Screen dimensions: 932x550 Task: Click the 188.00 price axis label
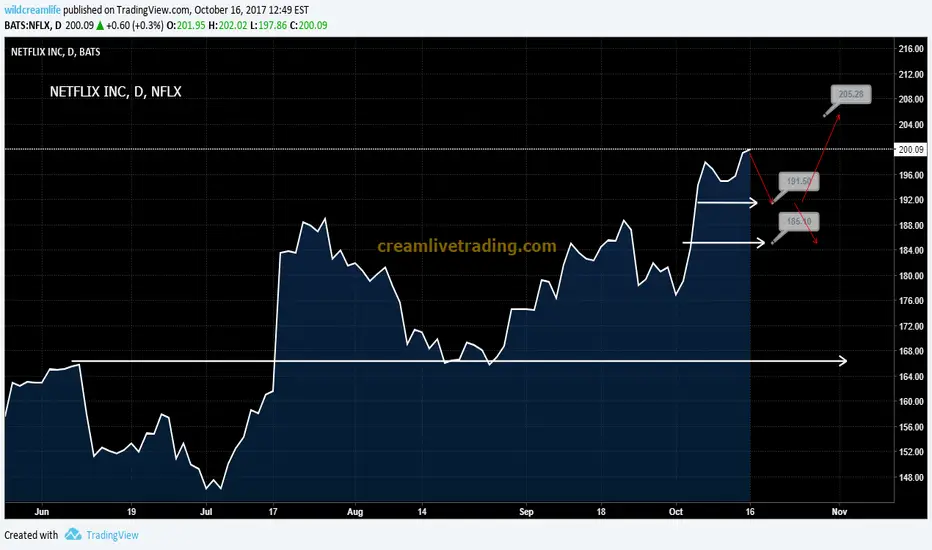(911, 225)
